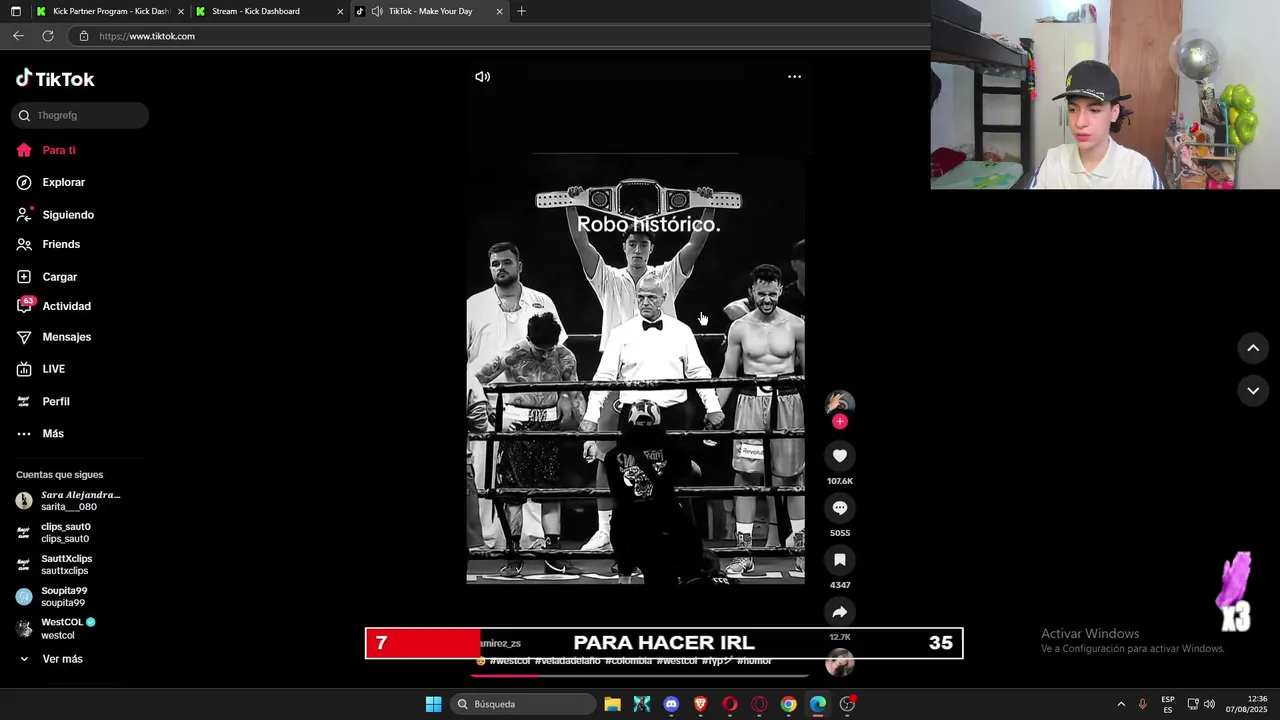Open Windows Start menu

pos(433,704)
